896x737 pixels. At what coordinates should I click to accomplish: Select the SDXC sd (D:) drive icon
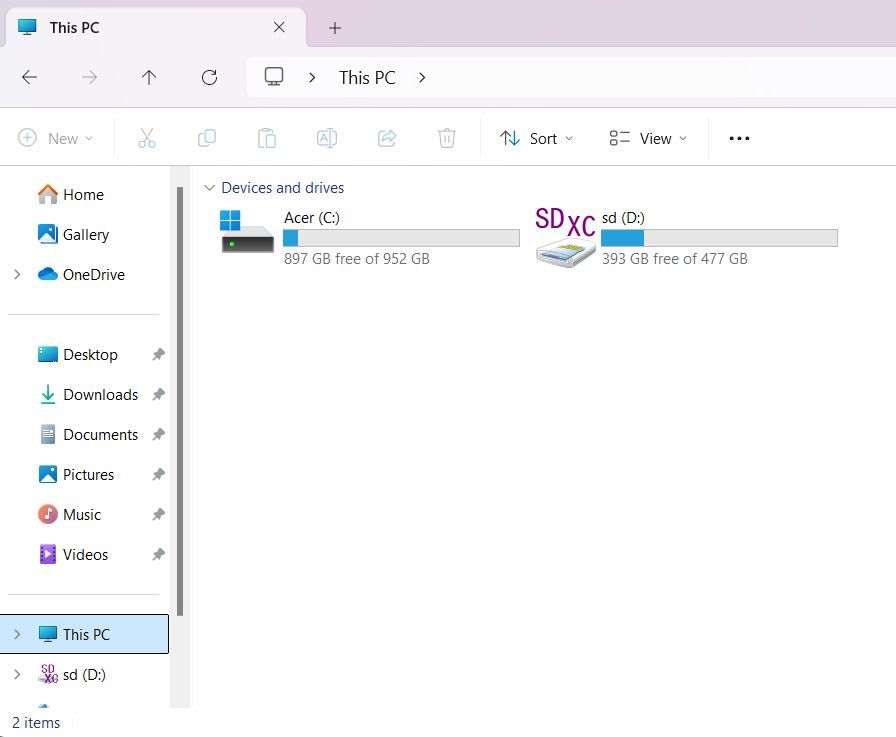tap(565, 237)
